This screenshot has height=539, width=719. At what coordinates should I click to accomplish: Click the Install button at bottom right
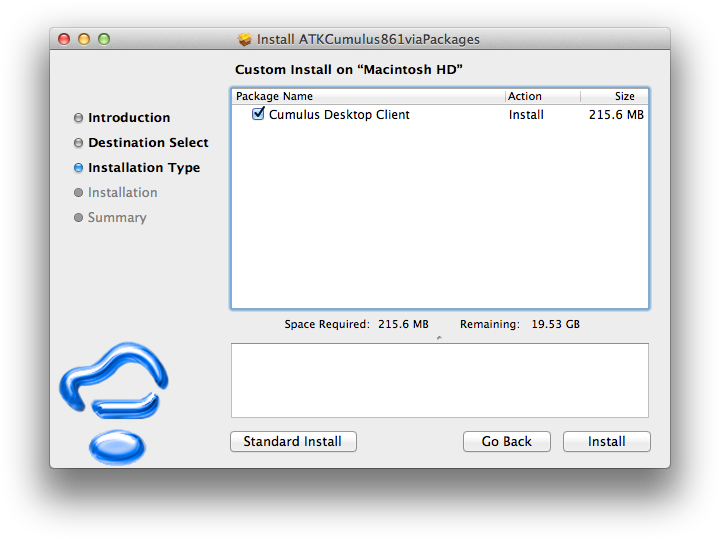click(x=606, y=441)
